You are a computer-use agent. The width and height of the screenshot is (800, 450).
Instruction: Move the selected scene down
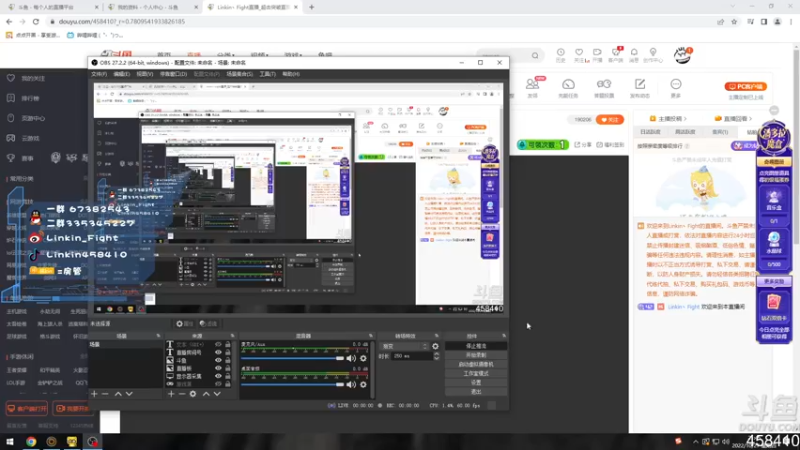point(129,394)
